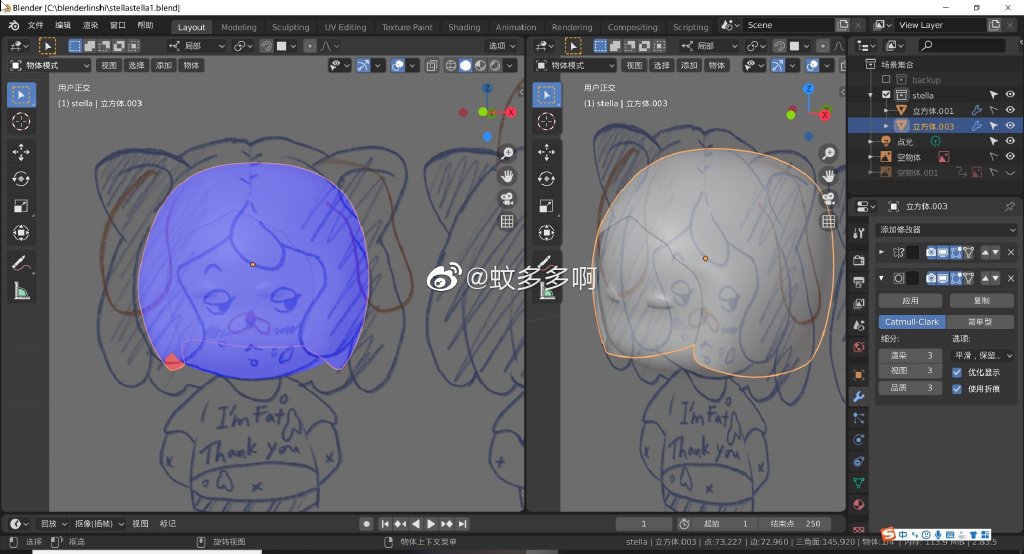Click the pan hand icon in left viewport
The width and height of the screenshot is (1024, 554).
507,176
